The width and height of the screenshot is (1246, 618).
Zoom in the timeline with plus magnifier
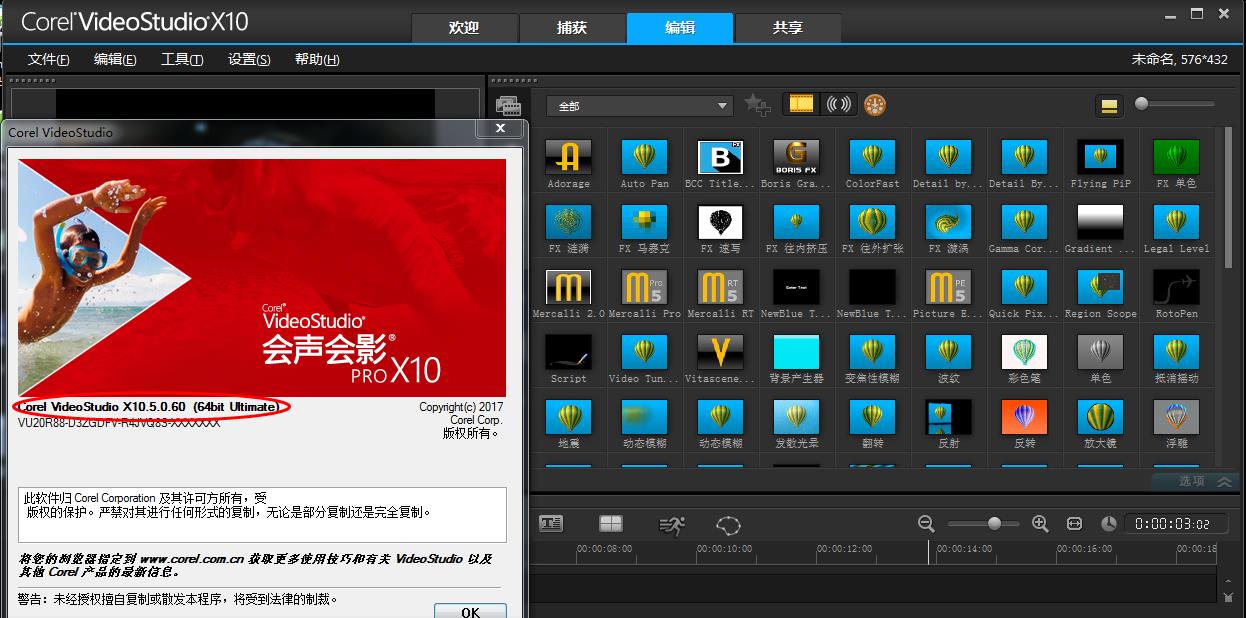point(1040,523)
